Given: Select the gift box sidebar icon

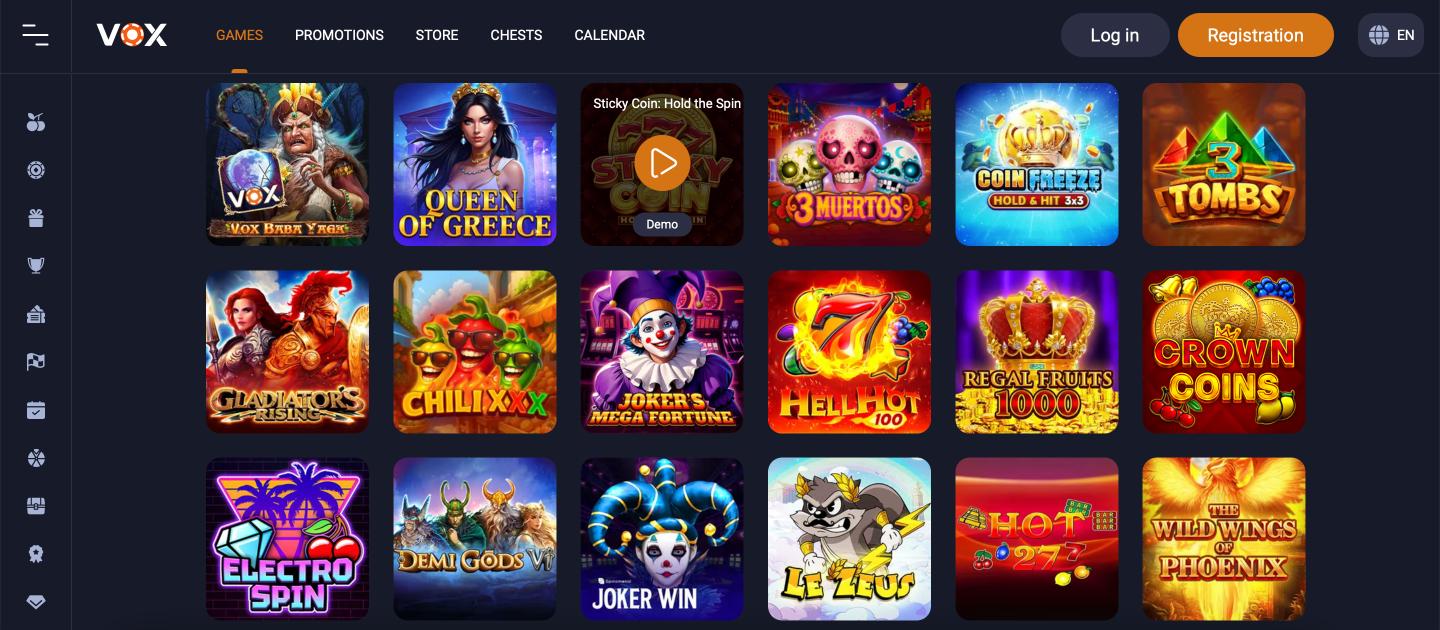Looking at the screenshot, I should pos(36,218).
